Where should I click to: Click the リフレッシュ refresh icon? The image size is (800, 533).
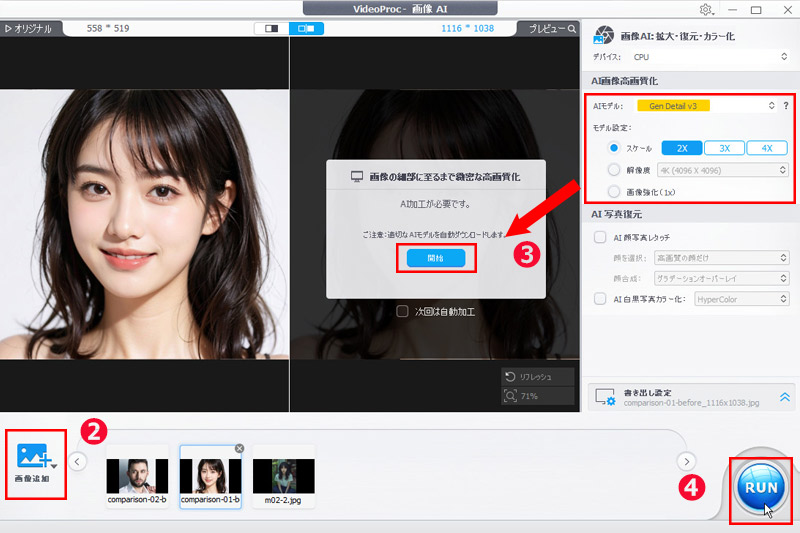(x=511, y=377)
